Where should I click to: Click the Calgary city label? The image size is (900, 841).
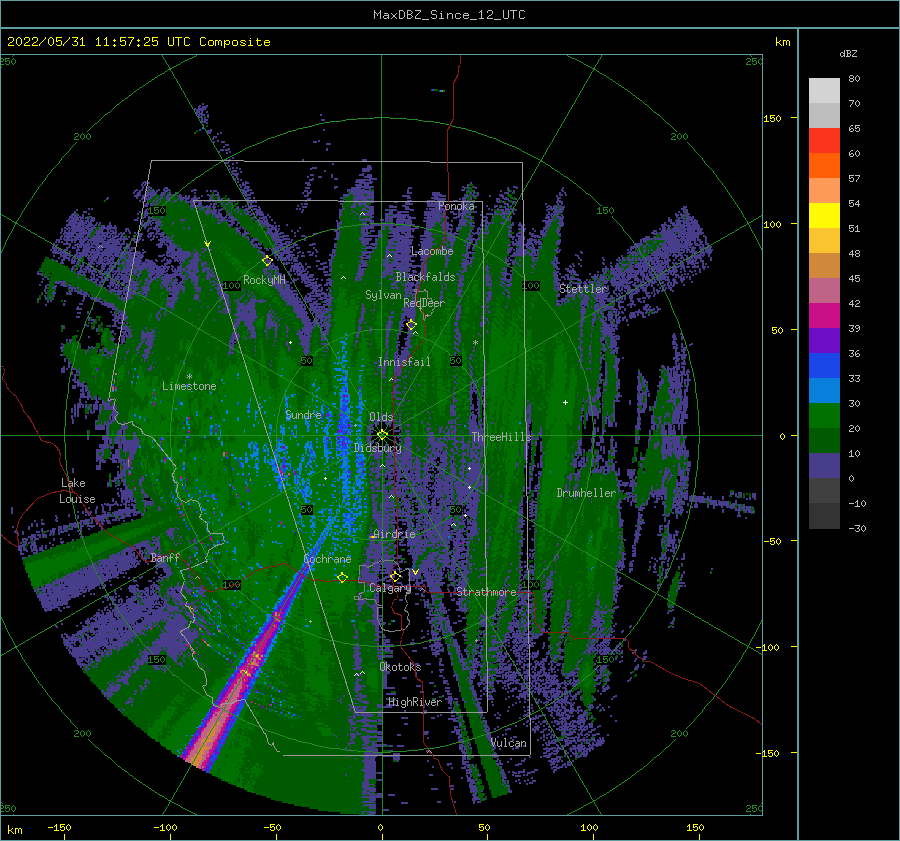[390, 588]
